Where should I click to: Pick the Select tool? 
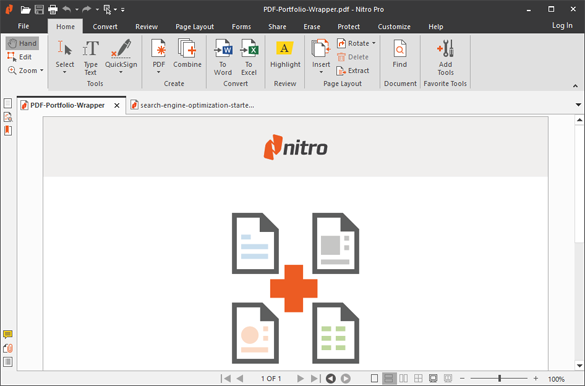[65, 53]
